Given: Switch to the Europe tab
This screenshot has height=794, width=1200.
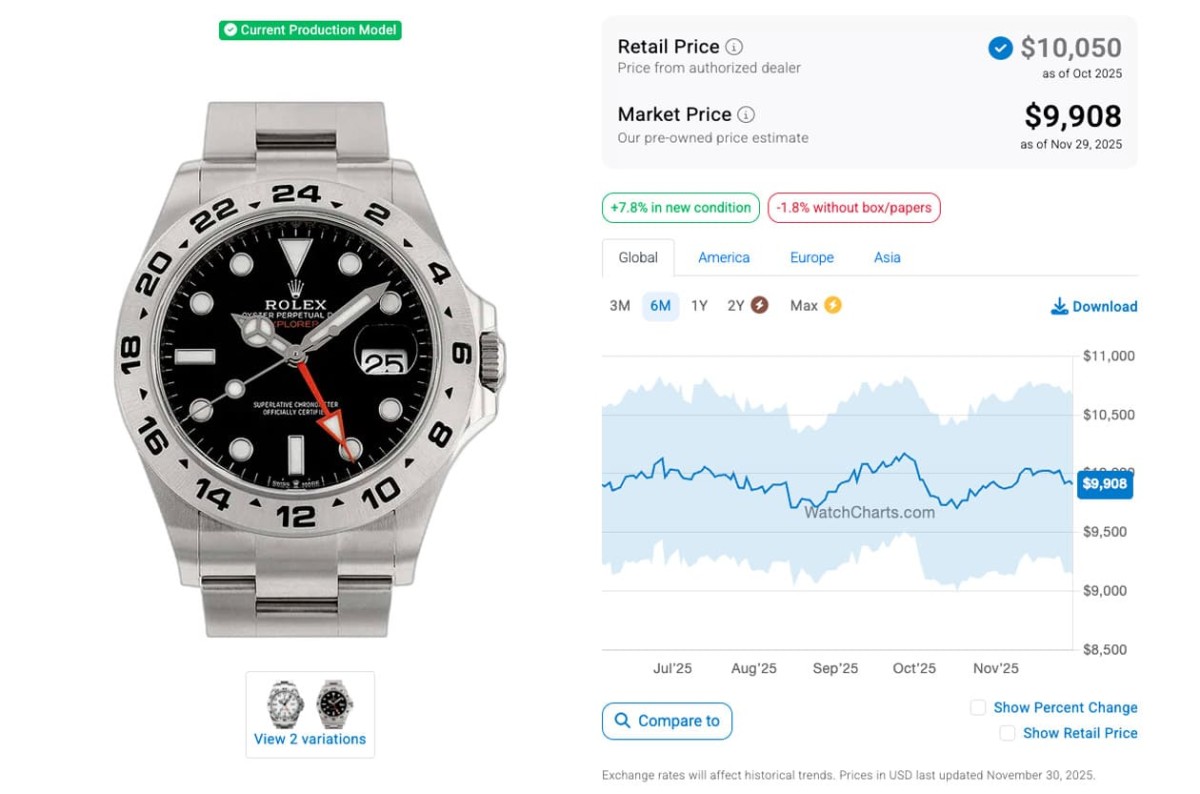Looking at the screenshot, I should (x=812, y=258).
